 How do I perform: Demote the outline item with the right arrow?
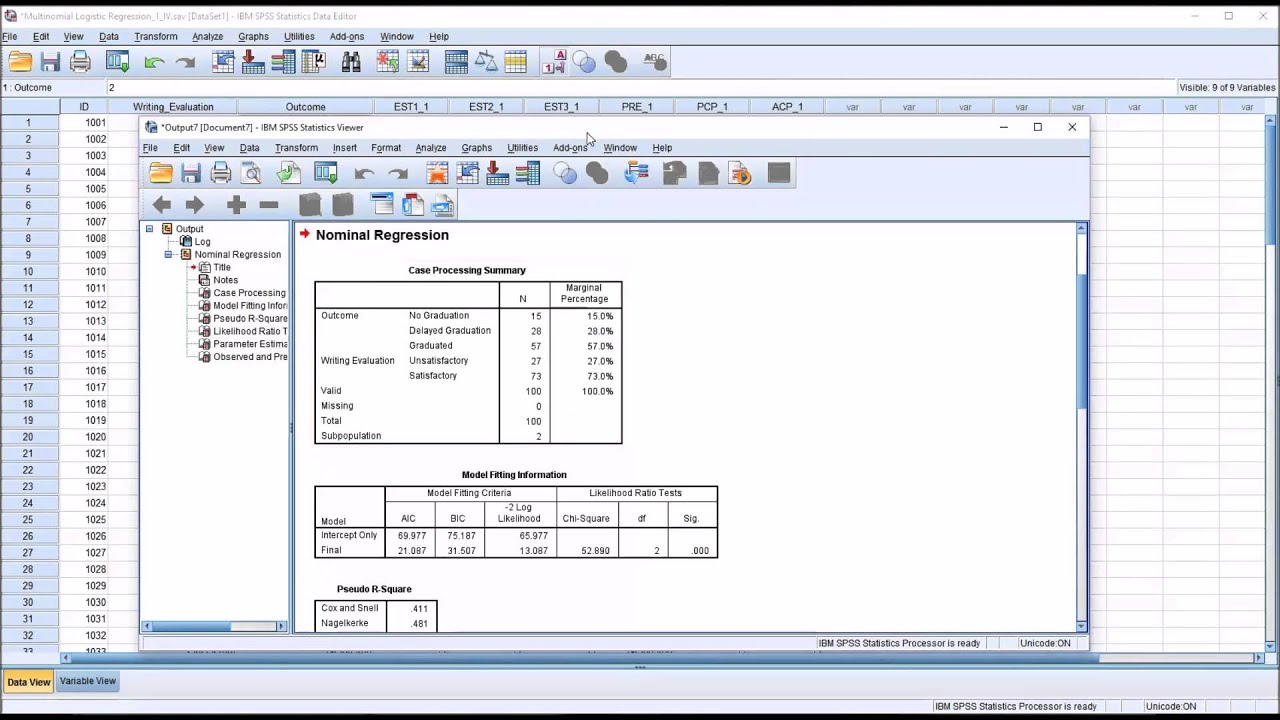point(194,205)
